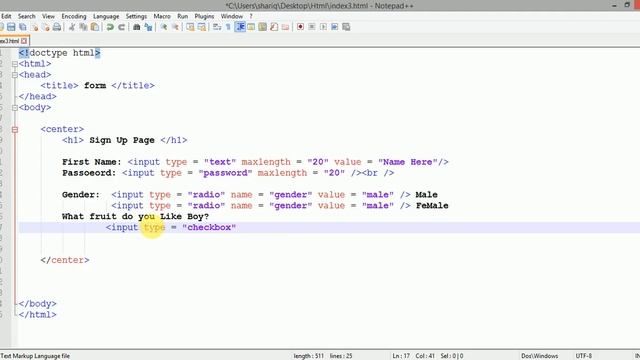
Task: Open the Replace dialog icon
Action: coord(148,27)
